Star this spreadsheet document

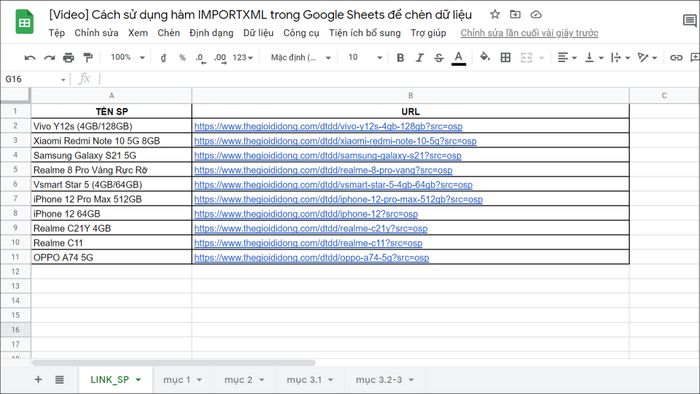pyautogui.click(x=495, y=14)
